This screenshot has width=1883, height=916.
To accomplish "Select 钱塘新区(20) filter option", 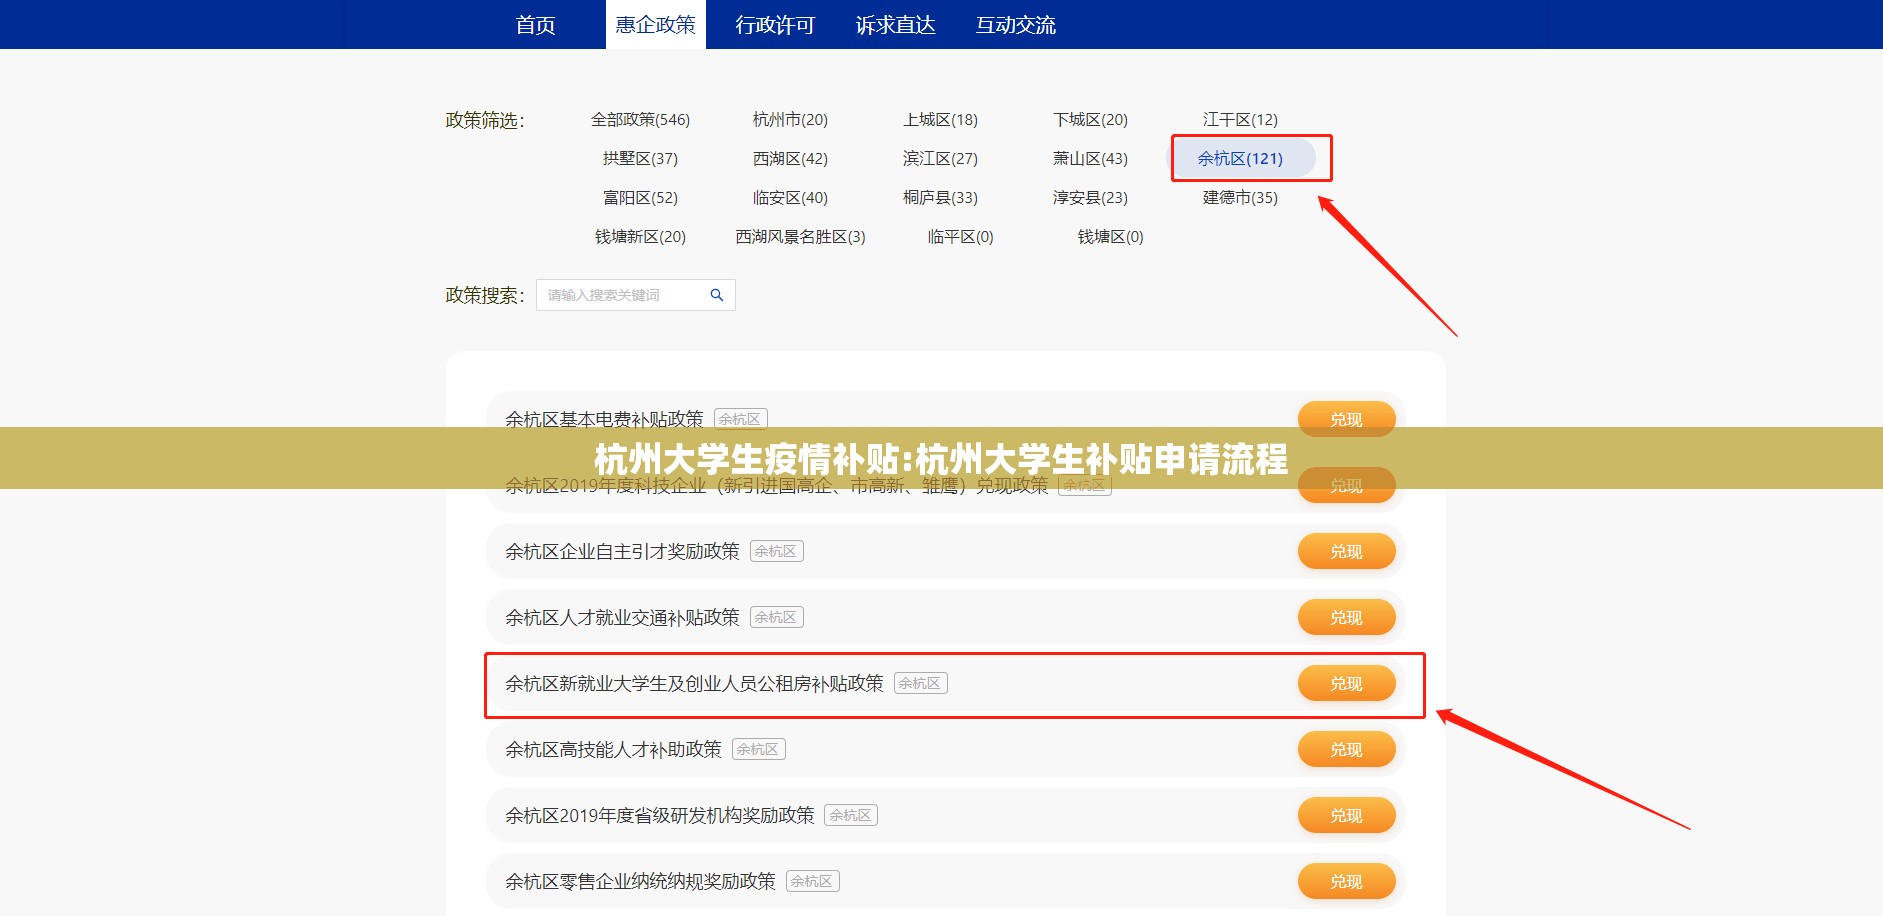I will pos(640,237).
